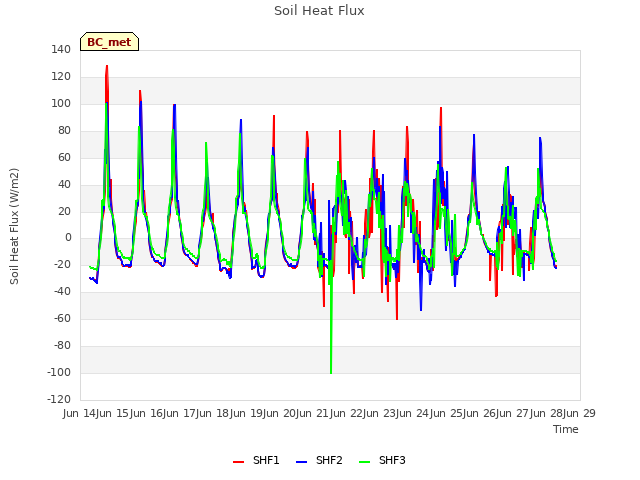
Task: Click the Jun 17 x-axis tick label
Action: (x=180, y=413)
